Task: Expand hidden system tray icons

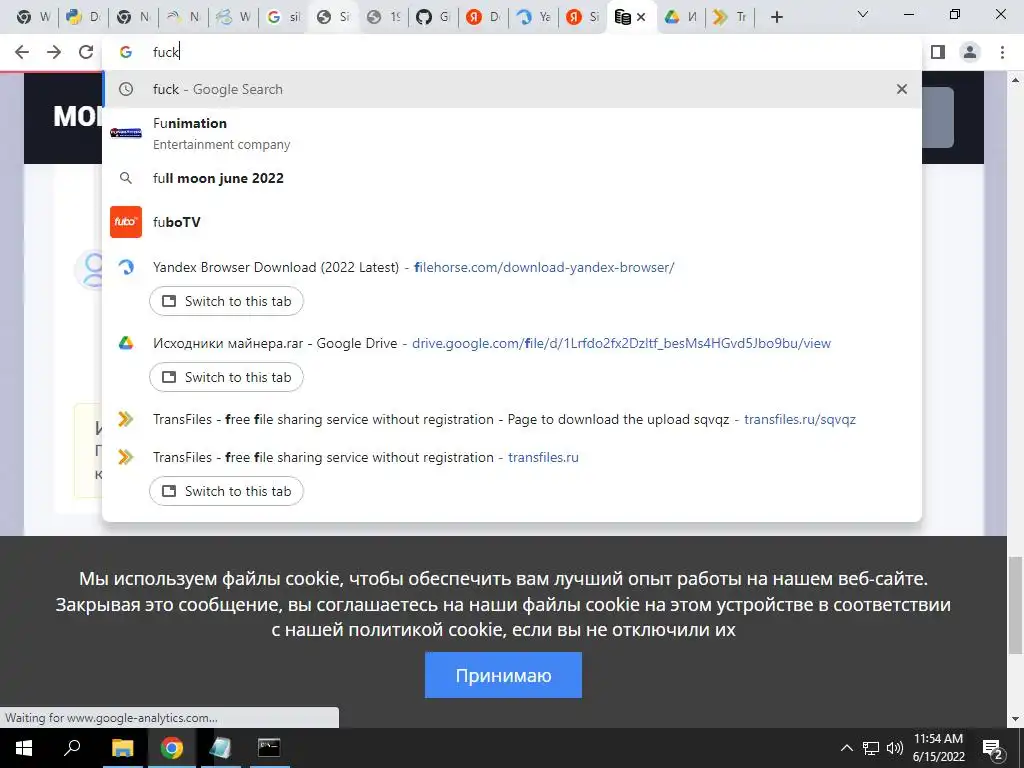Action: [x=846, y=748]
